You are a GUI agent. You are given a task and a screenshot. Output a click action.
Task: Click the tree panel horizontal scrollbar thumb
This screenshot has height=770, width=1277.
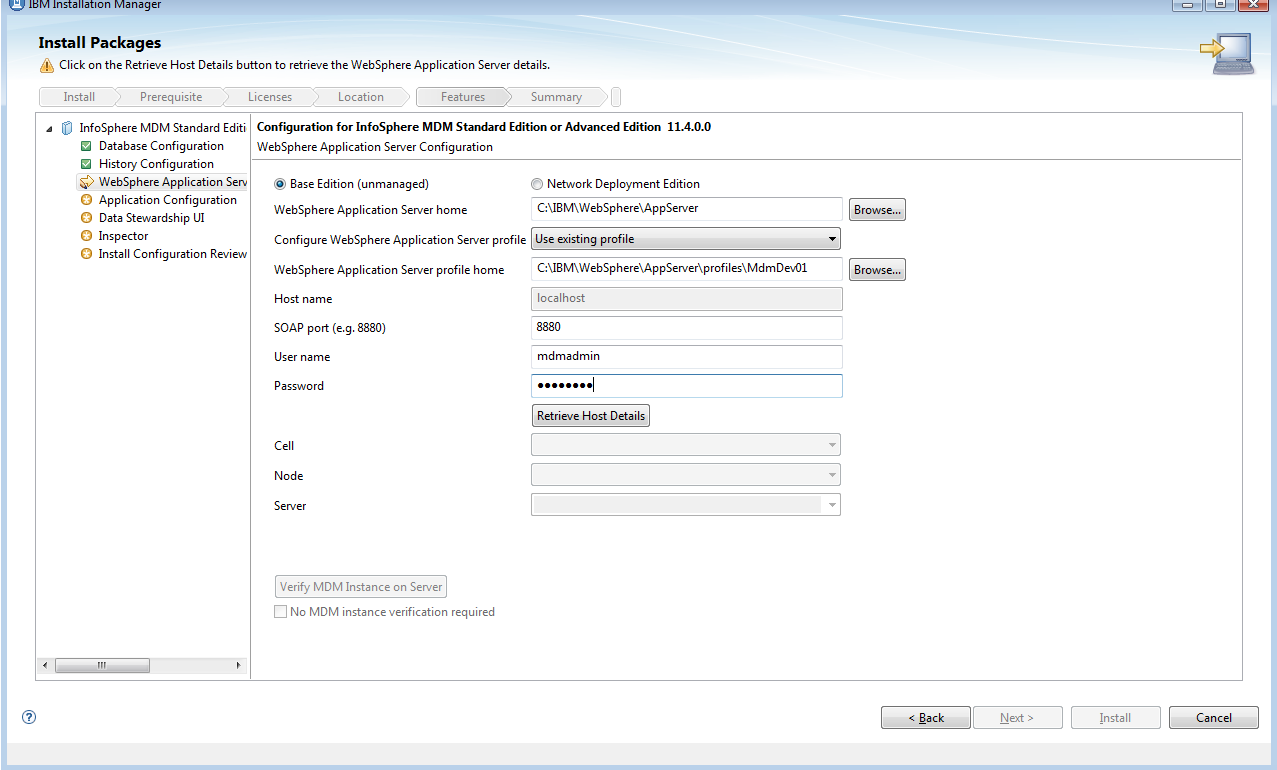[102, 665]
